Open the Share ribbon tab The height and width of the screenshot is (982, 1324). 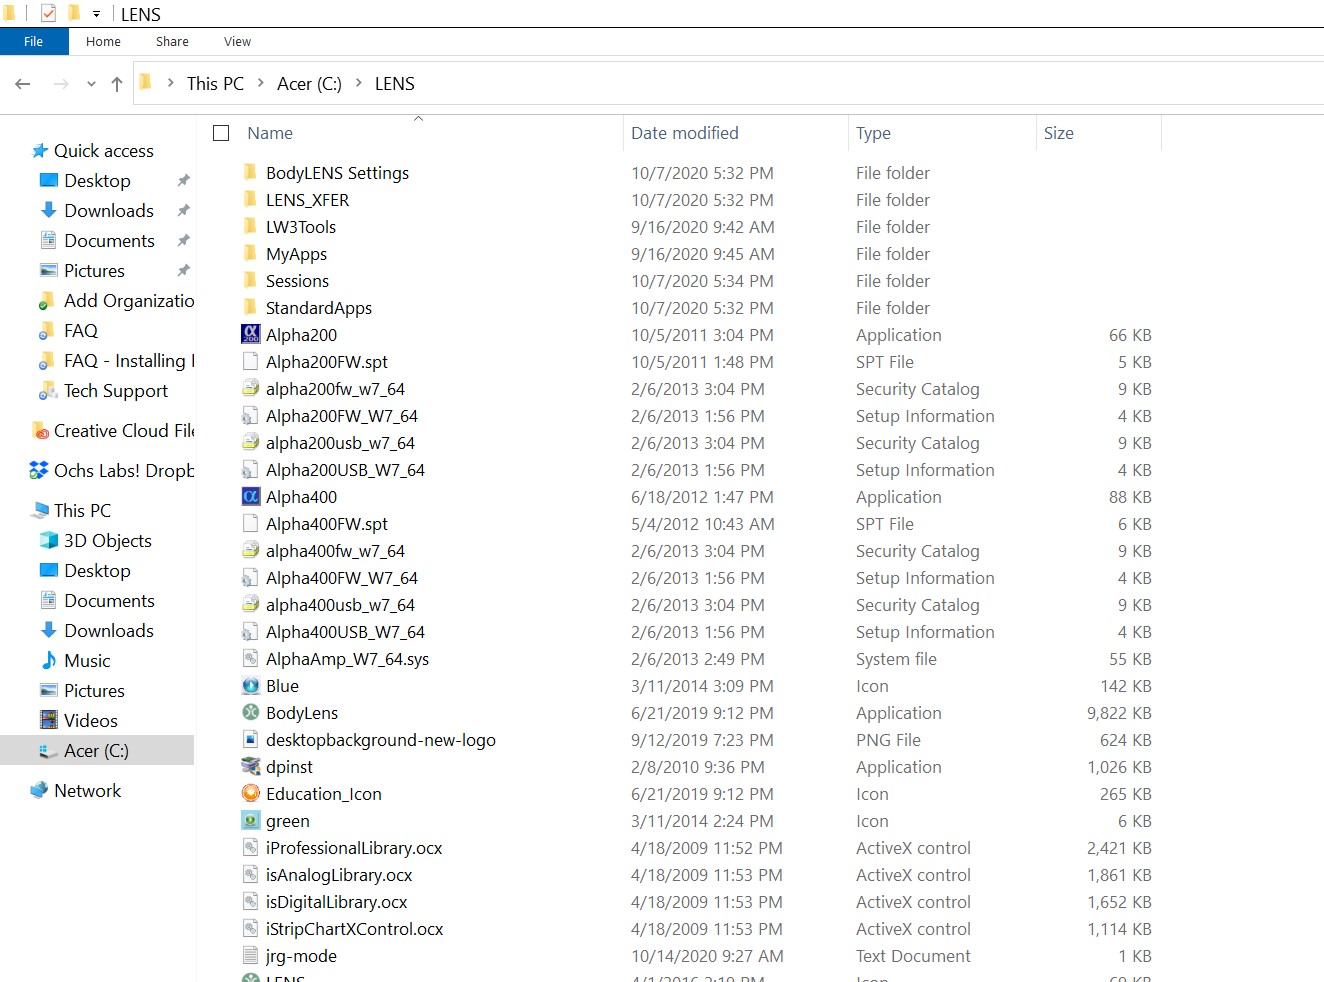pyautogui.click(x=172, y=41)
